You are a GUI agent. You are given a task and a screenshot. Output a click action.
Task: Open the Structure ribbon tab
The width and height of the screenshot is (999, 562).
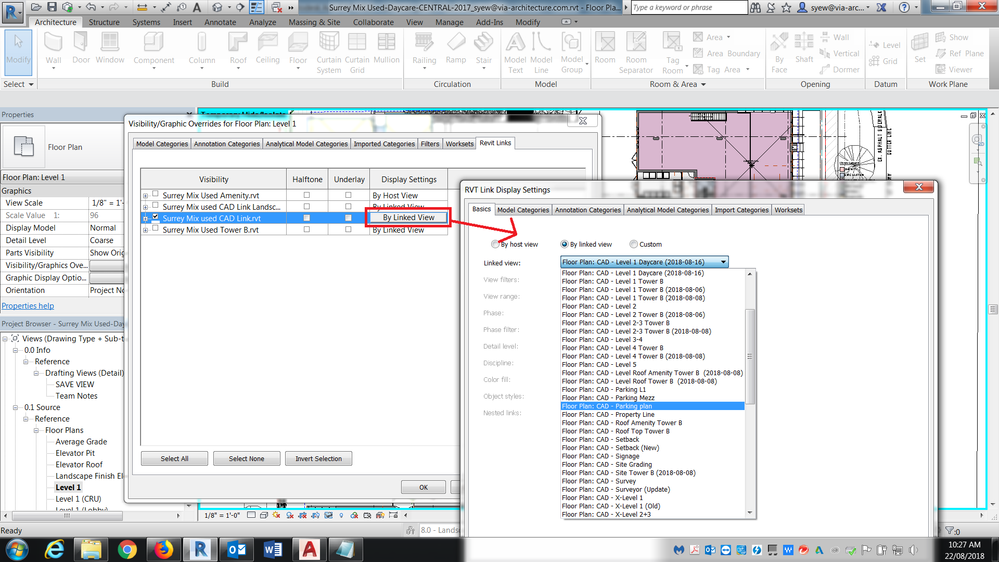coord(104,22)
